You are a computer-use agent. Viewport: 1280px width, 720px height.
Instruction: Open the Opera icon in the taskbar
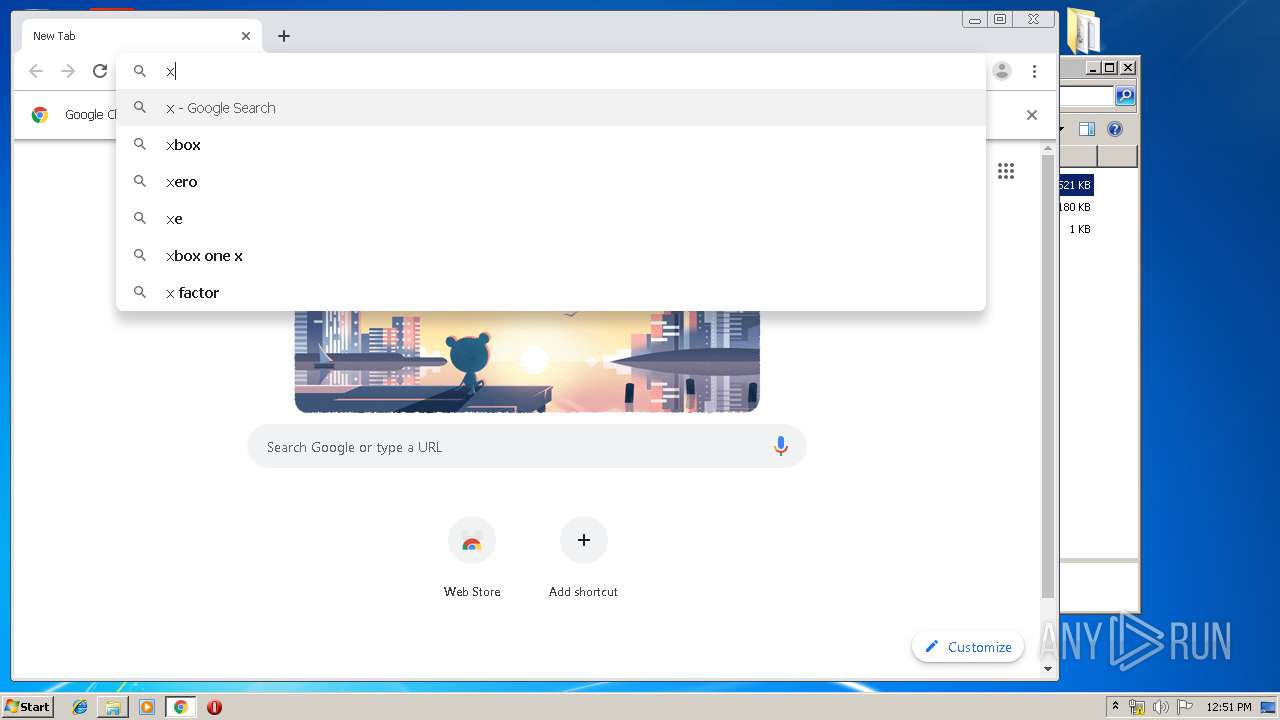click(214, 707)
